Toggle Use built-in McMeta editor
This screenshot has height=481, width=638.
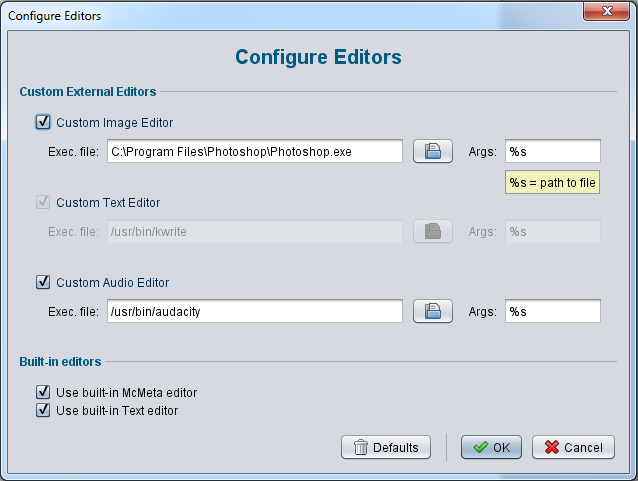[x=43, y=393]
